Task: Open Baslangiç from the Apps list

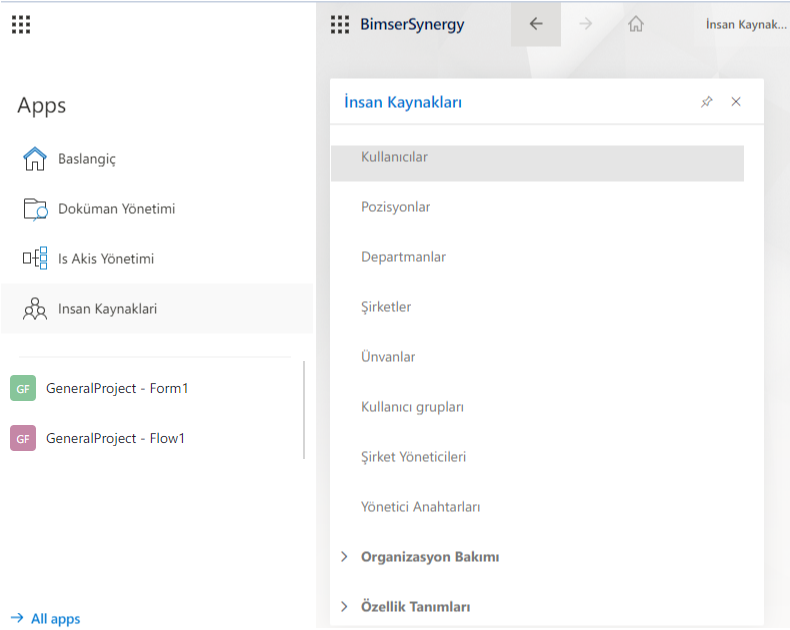Action: [x=87, y=159]
